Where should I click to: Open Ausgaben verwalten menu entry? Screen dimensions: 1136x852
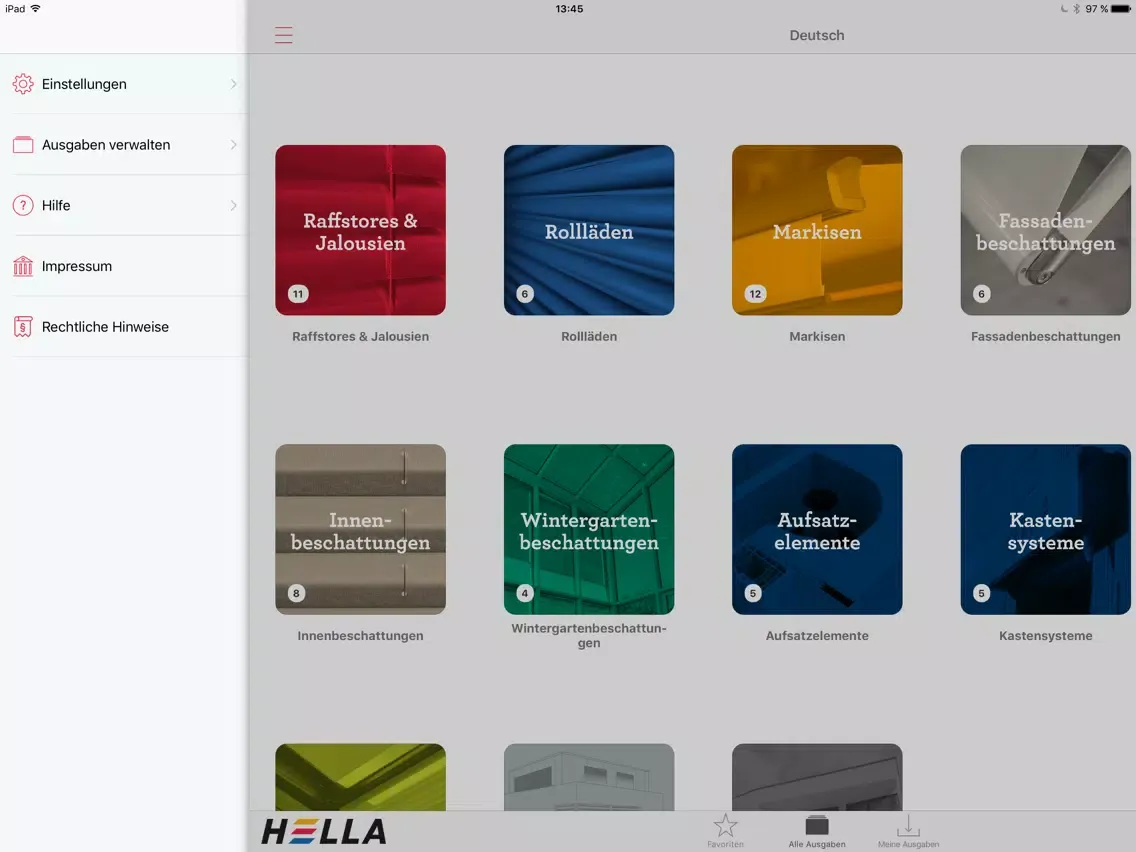(x=124, y=145)
